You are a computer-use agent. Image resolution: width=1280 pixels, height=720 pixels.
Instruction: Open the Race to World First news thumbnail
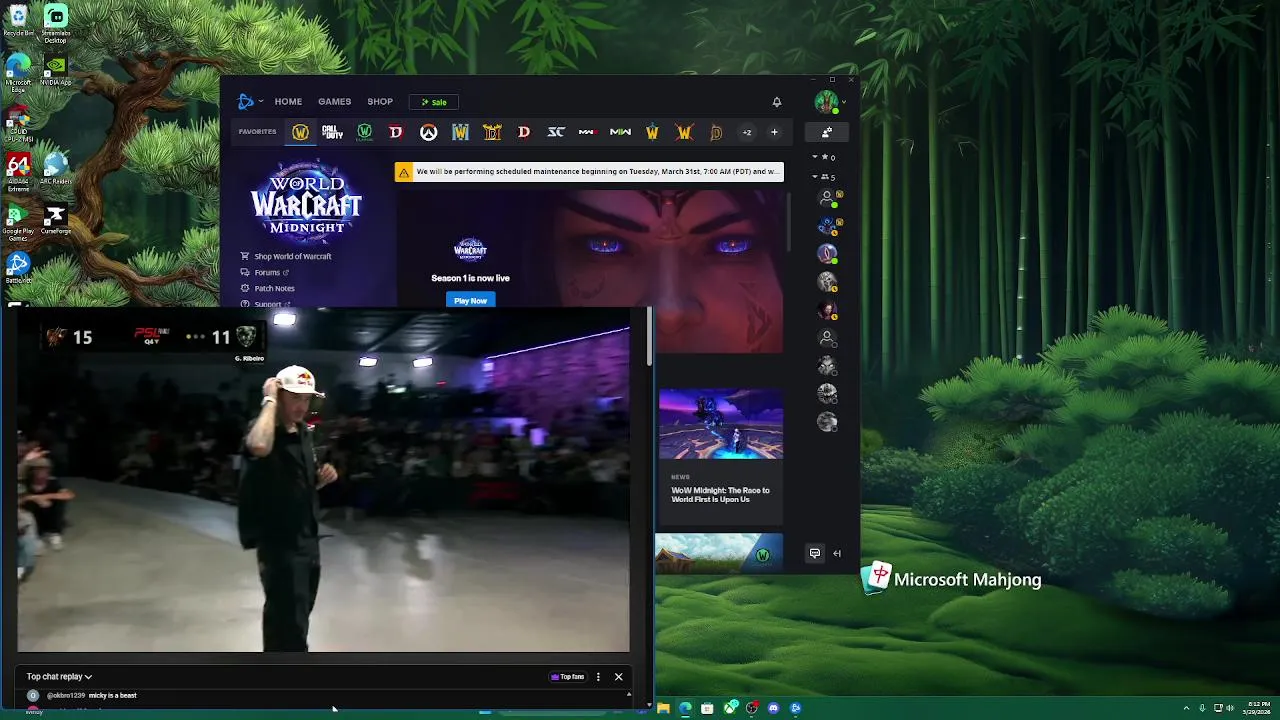[721, 424]
